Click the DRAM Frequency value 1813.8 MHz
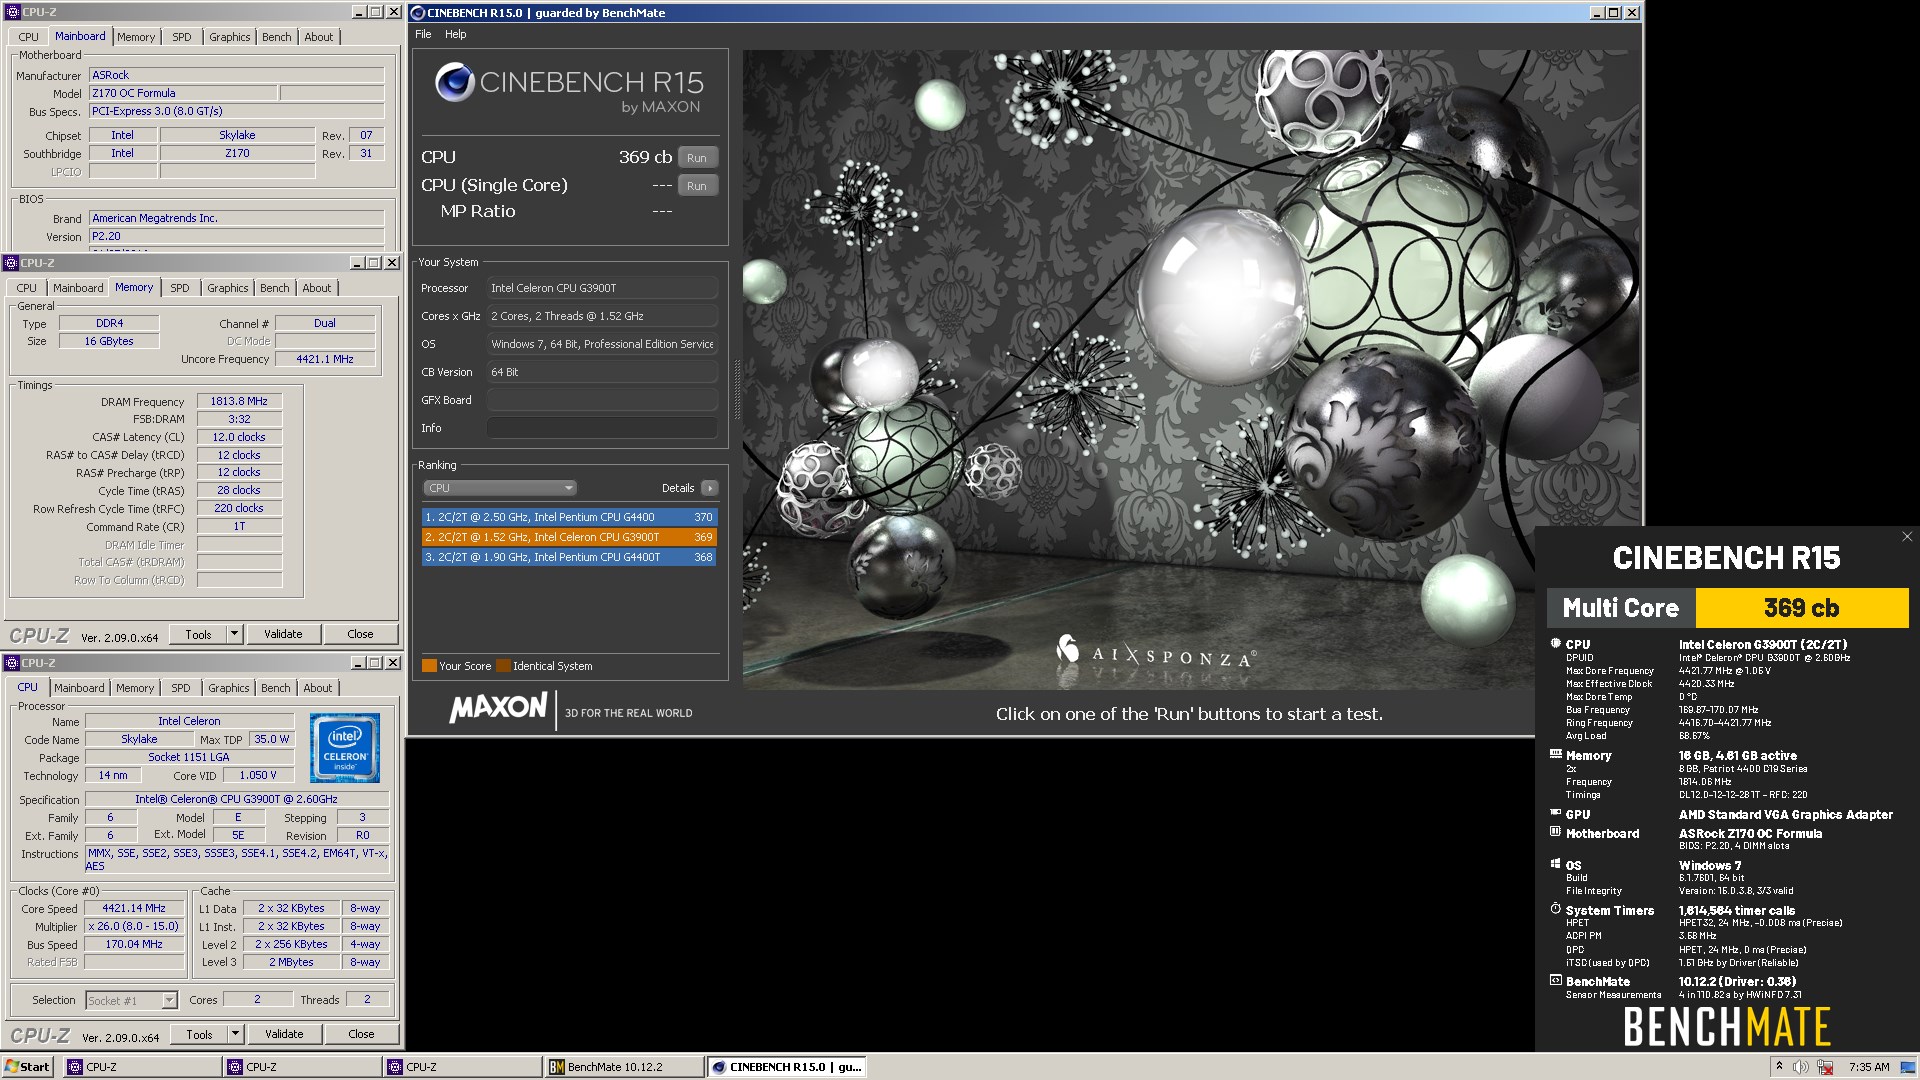1920x1080 pixels. (239, 401)
